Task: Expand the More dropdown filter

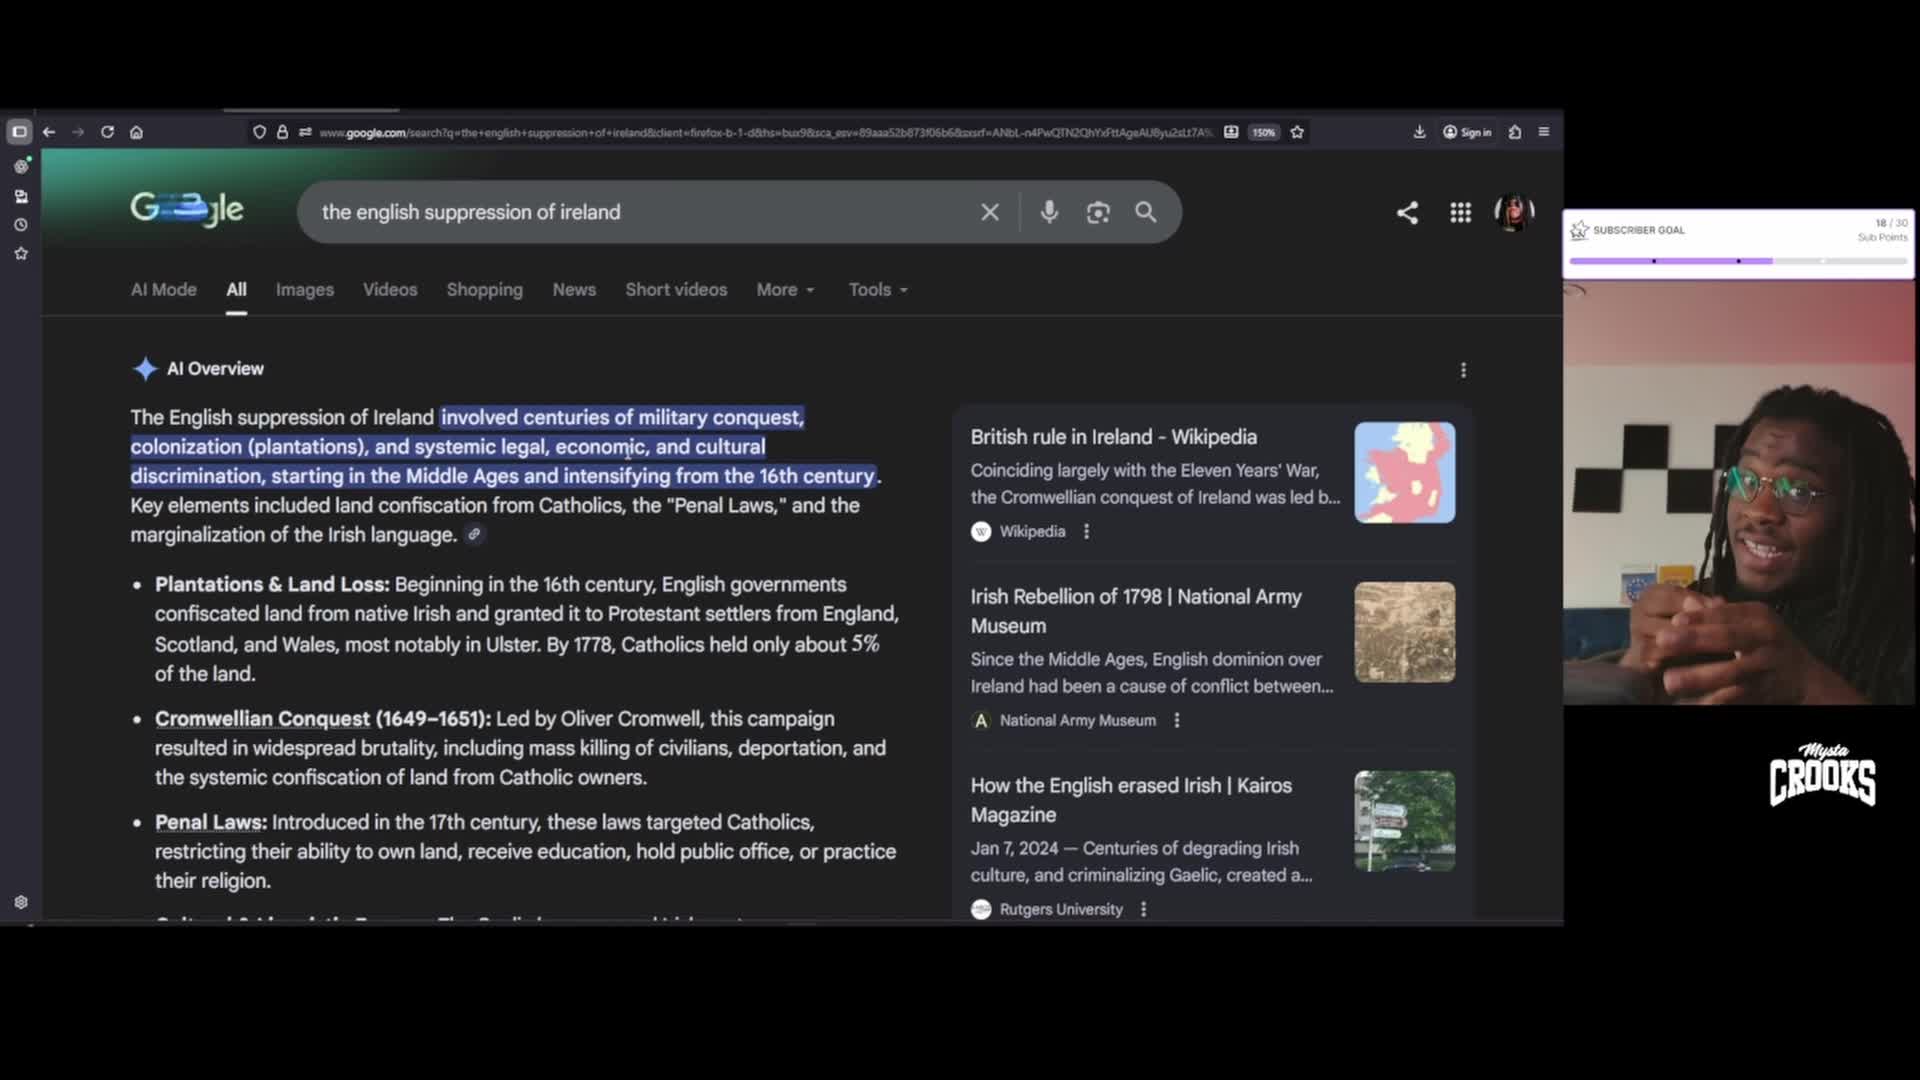Action: (x=785, y=289)
